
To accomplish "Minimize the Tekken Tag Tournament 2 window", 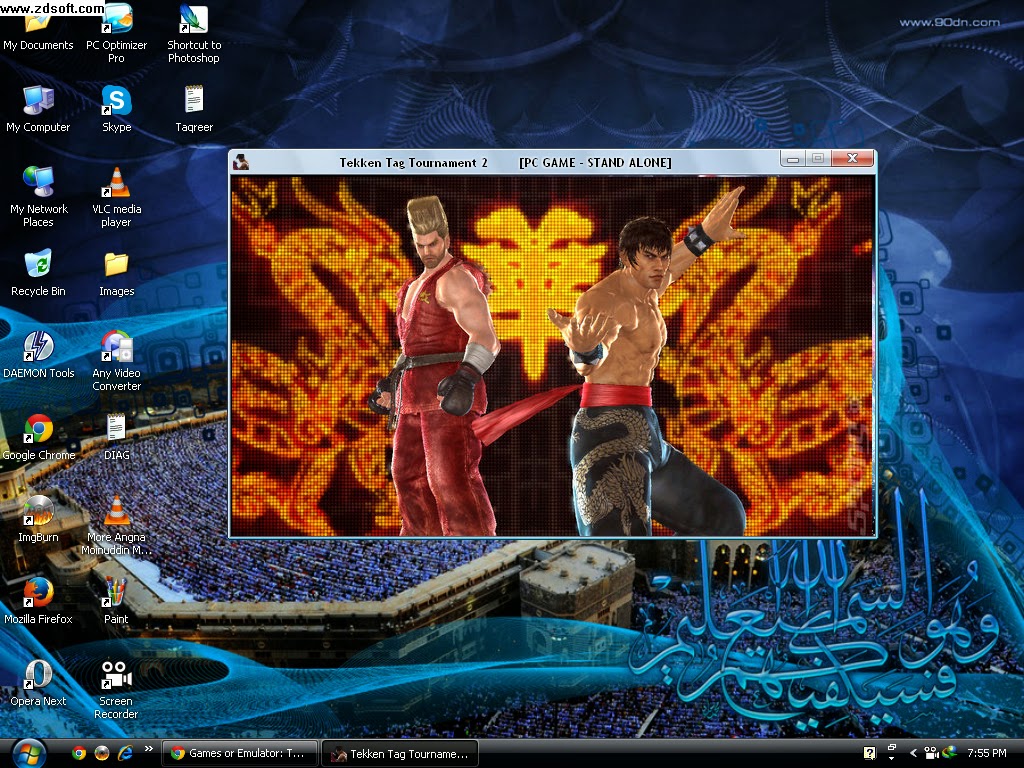I will (793, 159).
